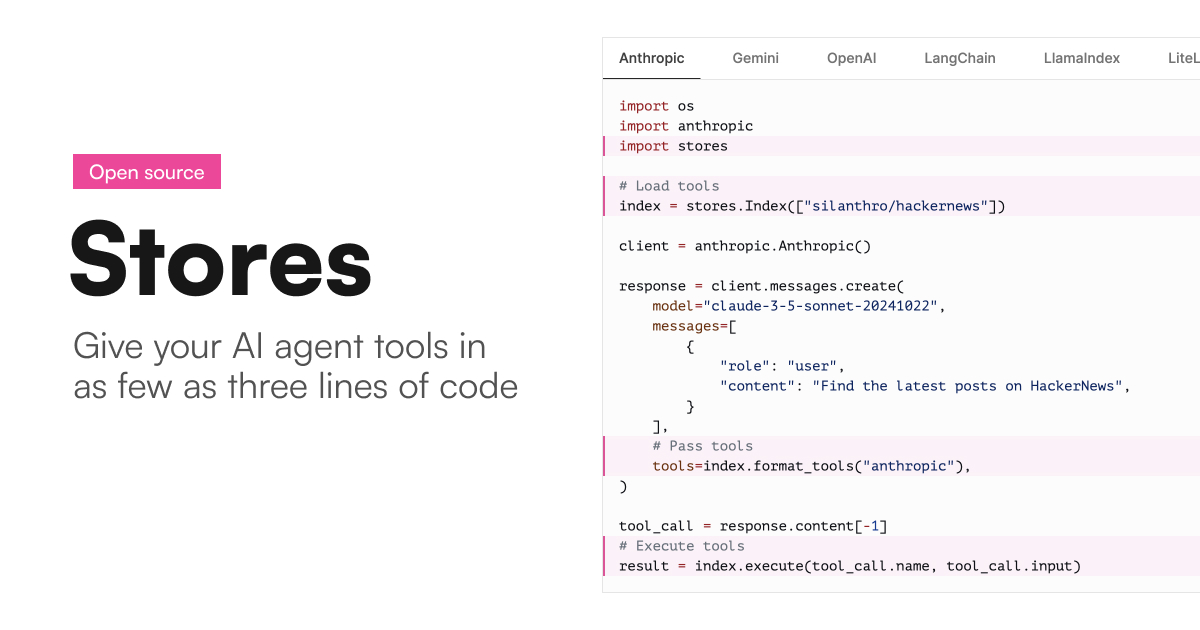Click the 'import os' code line
This screenshot has width=1200, height=630.
tap(656, 106)
